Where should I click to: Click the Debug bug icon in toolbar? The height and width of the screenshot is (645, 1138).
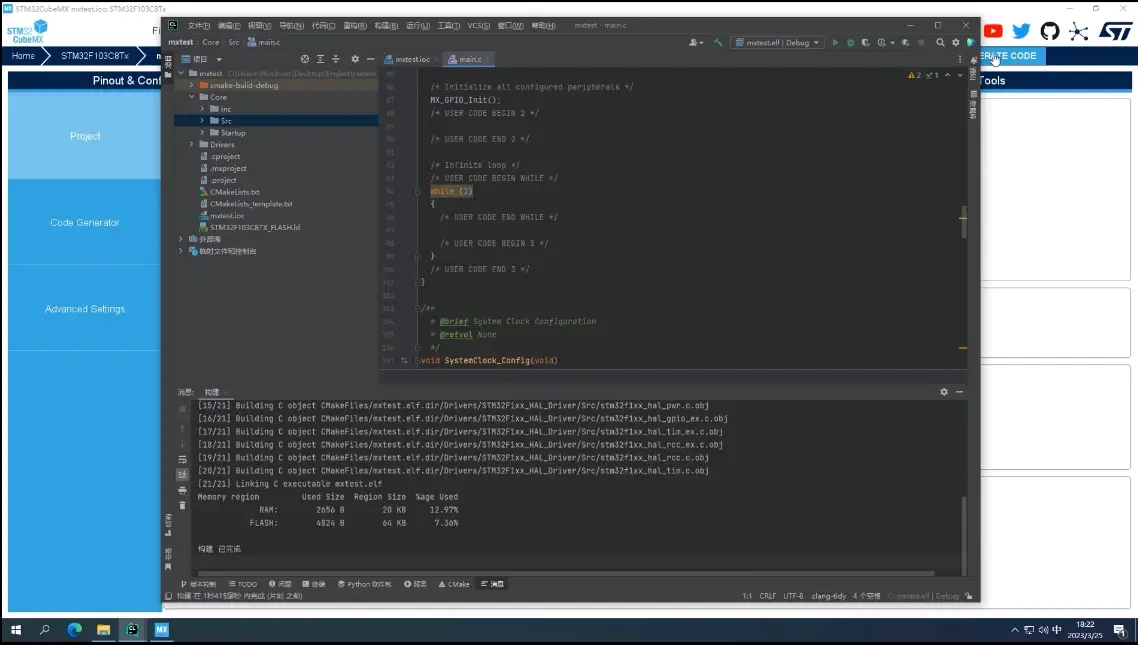pyautogui.click(x=850, y=43)
